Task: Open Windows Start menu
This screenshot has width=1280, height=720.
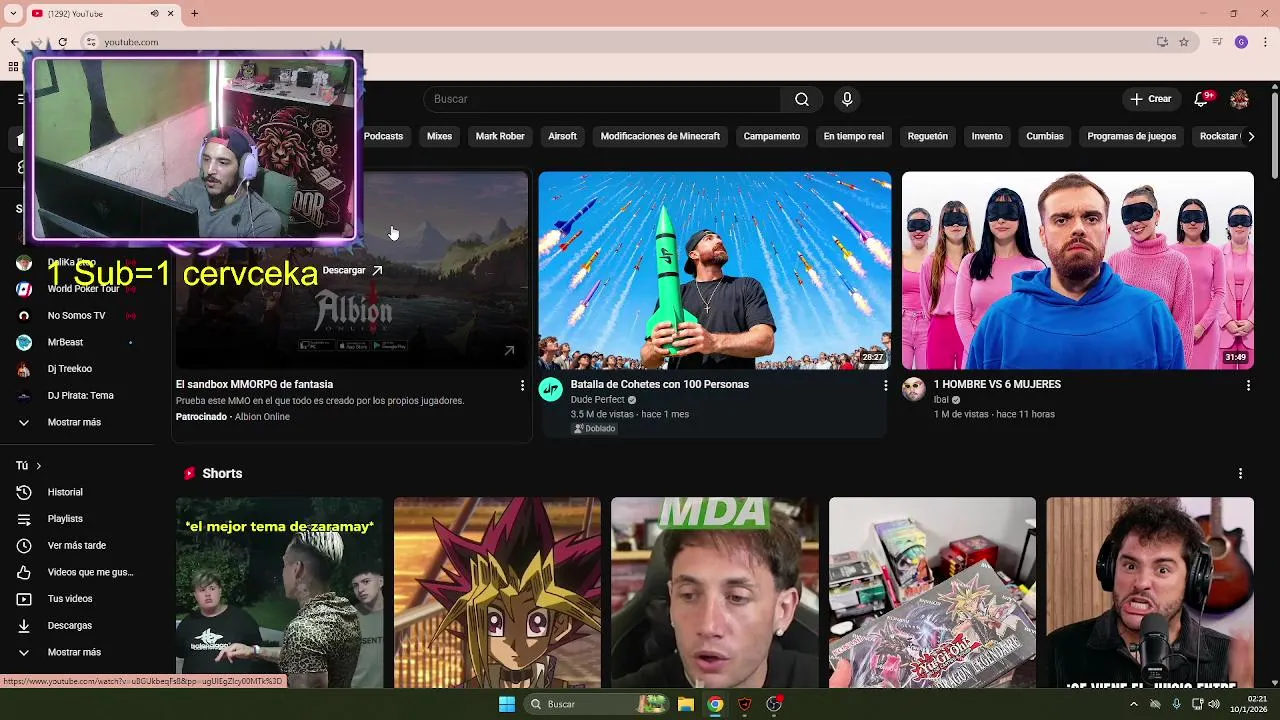Action: click(x=507, y=704)
